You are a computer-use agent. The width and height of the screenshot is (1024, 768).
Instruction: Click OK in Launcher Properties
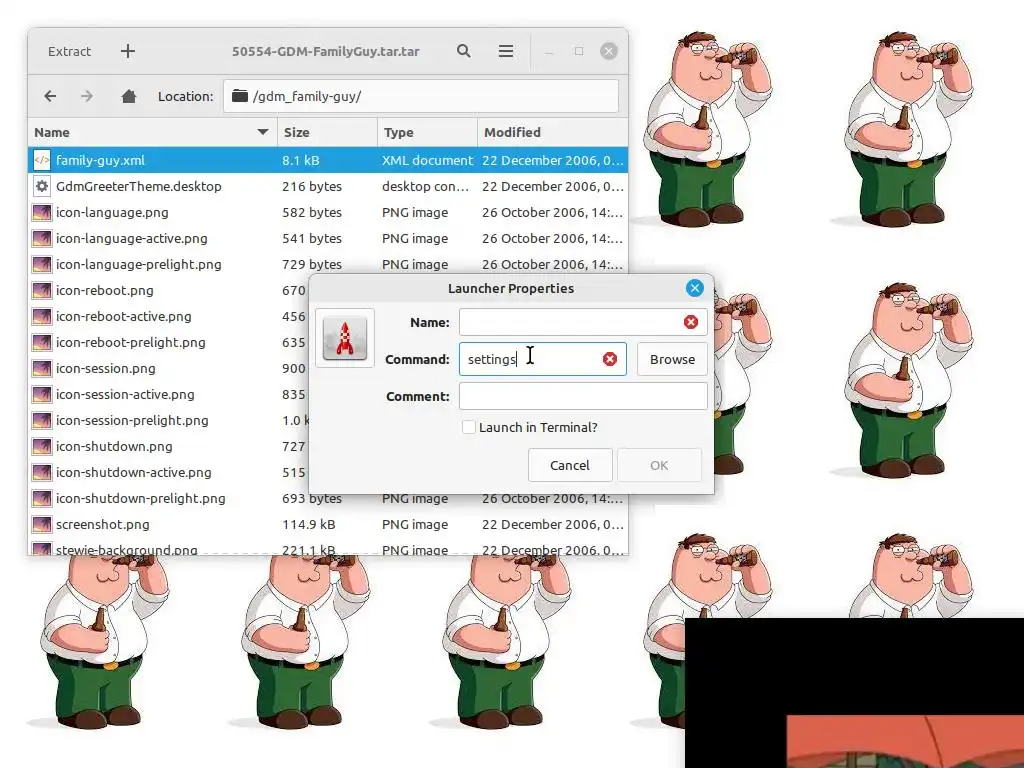659,465
